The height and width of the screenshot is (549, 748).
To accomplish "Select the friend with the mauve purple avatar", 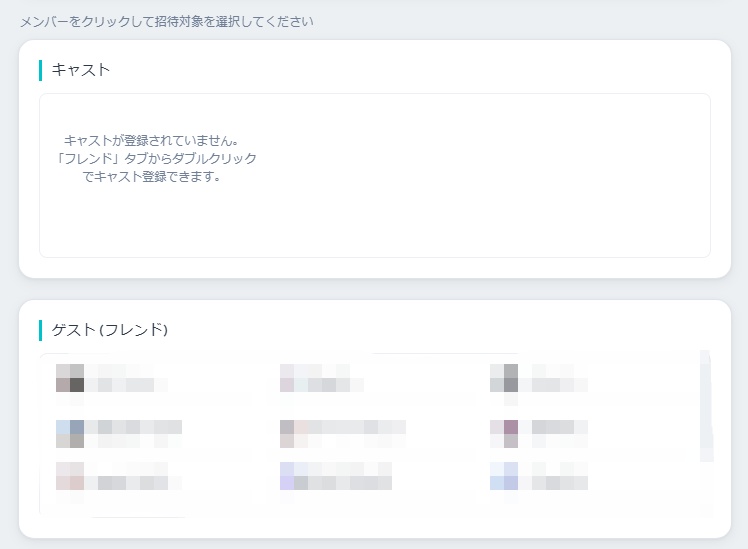I will pyautogui.click(x=539, y=434).
